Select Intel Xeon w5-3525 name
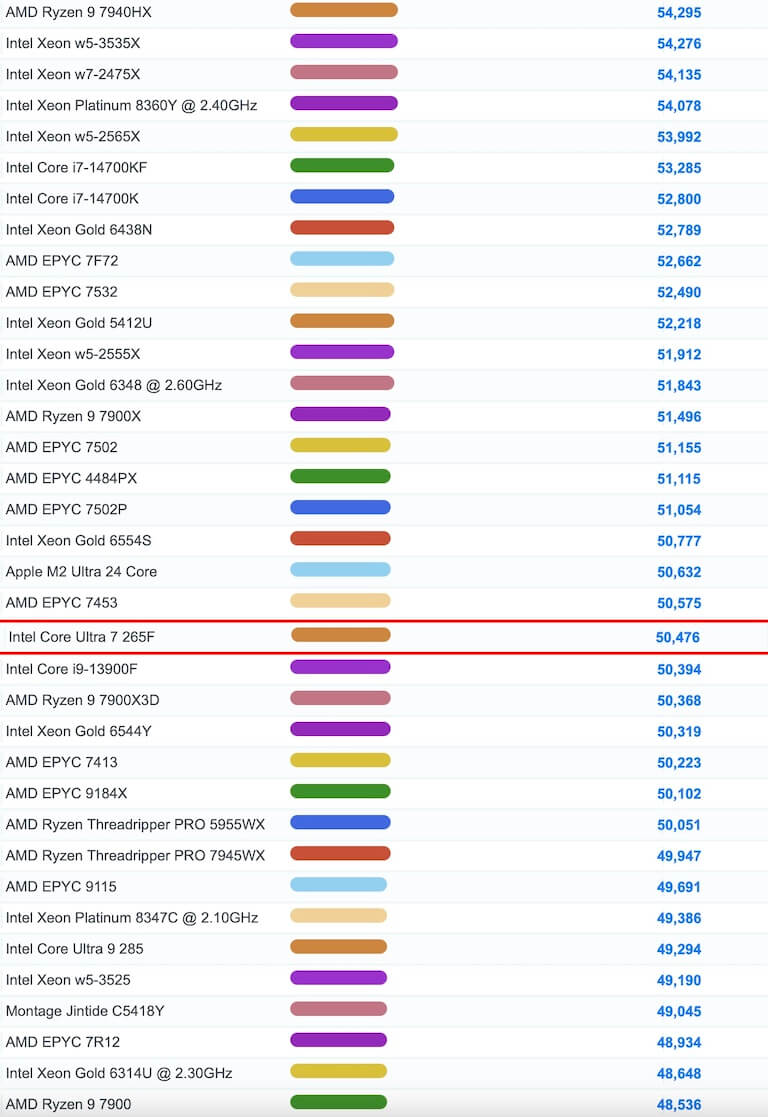The height and width of the screenshot is (1117, 768). (x=68, y=980)
